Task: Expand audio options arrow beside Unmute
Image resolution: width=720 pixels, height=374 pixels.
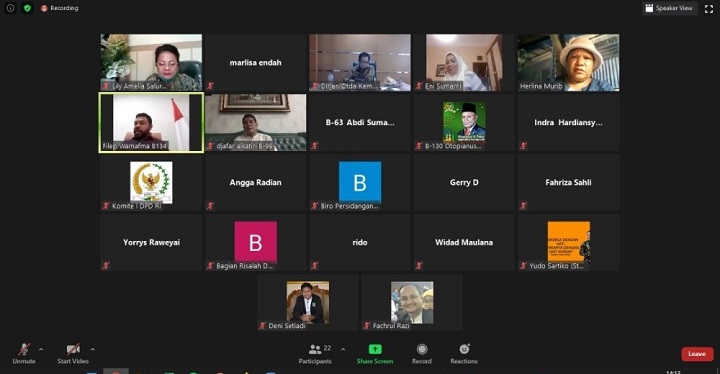Action: (41, 350)
